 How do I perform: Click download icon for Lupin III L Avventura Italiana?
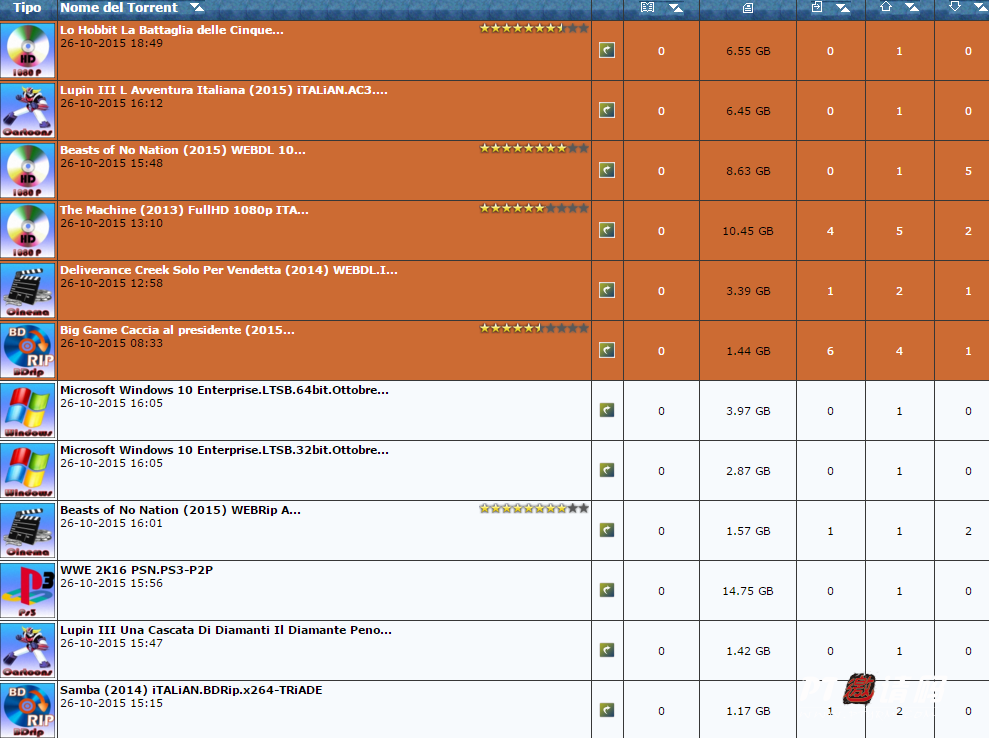pos(607,110)
